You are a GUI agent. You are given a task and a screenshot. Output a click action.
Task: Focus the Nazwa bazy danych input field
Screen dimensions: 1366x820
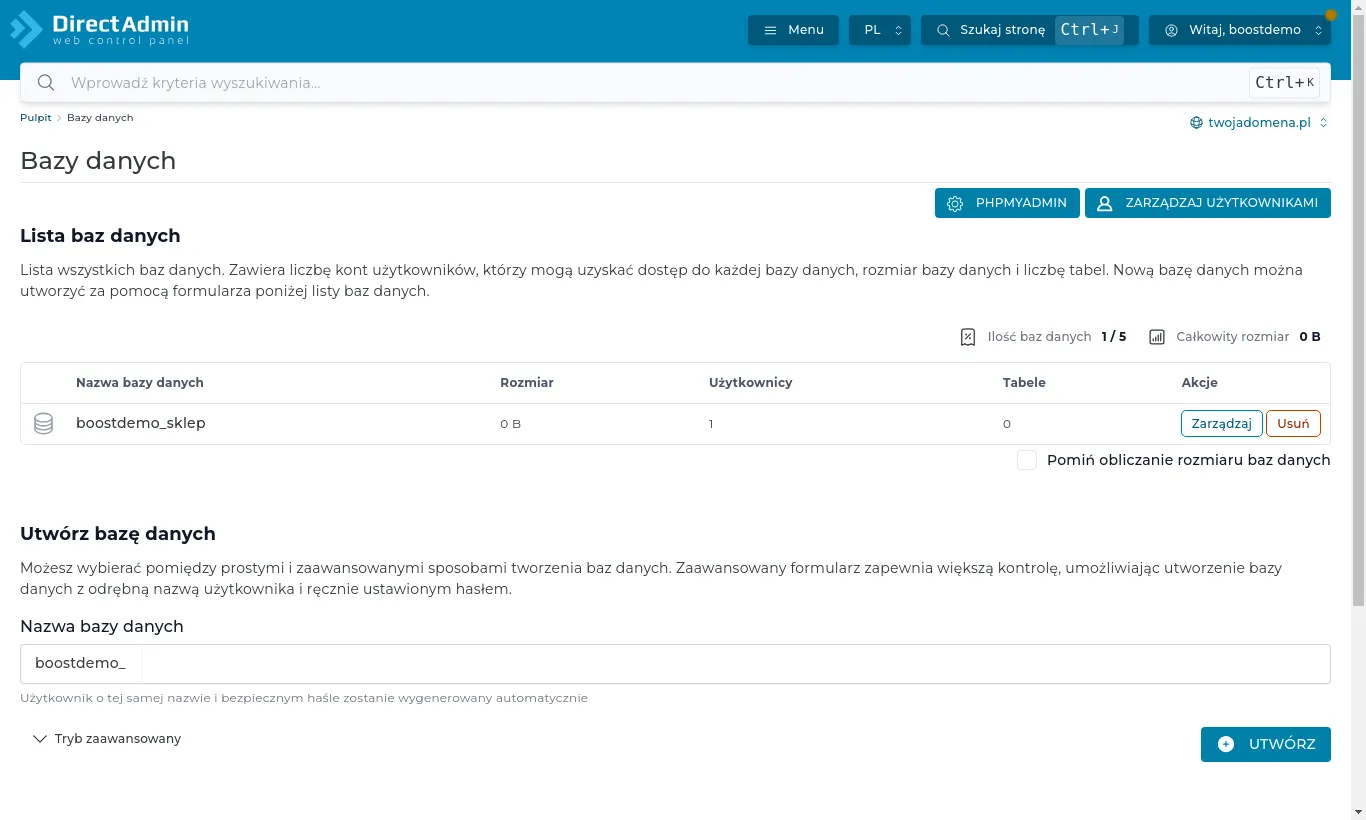[735, 664]
